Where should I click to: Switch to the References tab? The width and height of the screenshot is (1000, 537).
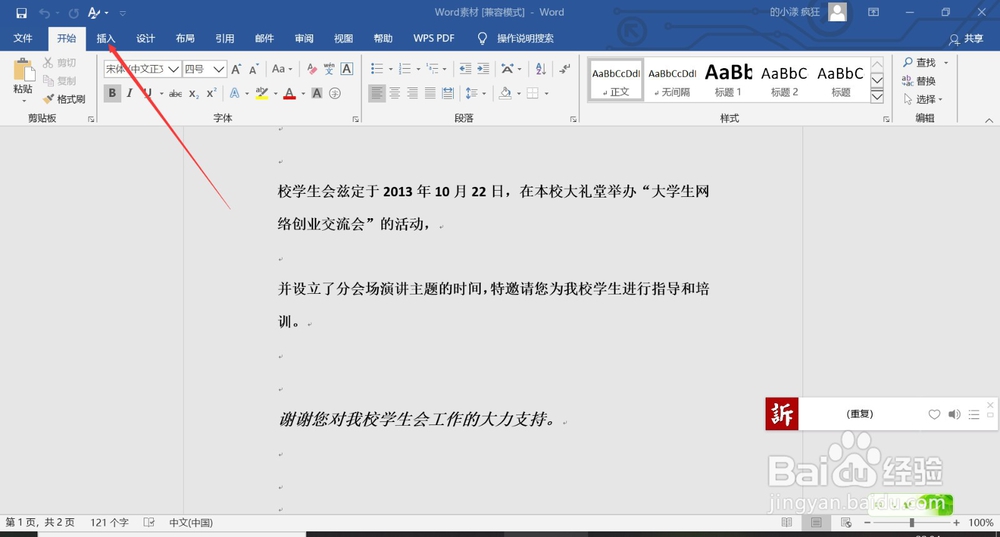coord(224,38)
